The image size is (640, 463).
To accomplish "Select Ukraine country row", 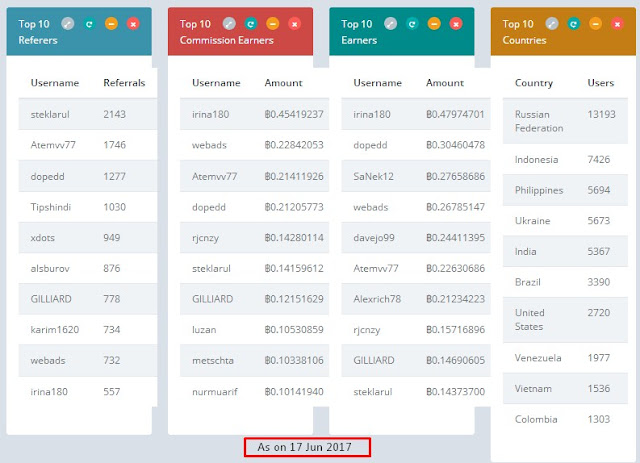I will pyautogui.click(x=565, y=221).
